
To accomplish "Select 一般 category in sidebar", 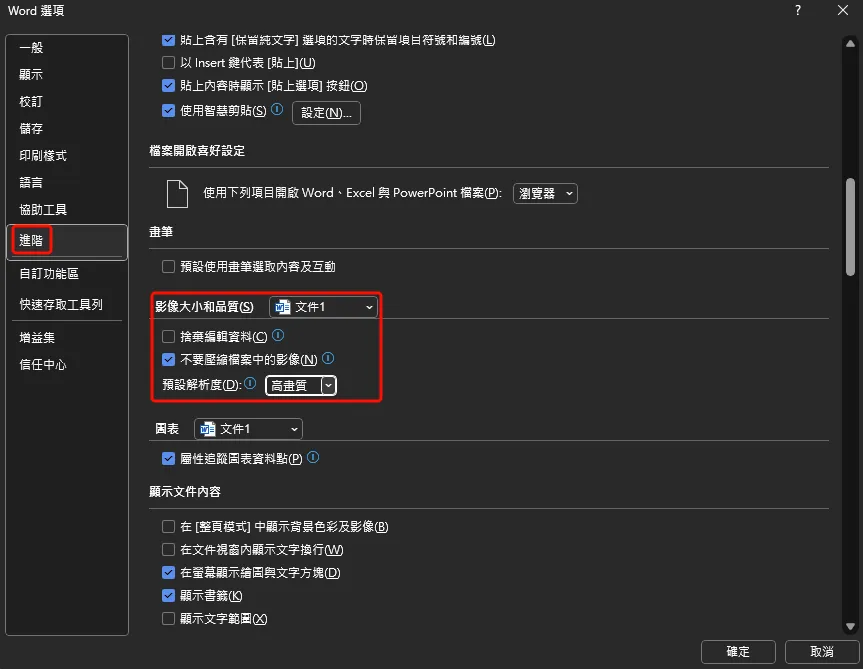I will [x=67, y=48].
